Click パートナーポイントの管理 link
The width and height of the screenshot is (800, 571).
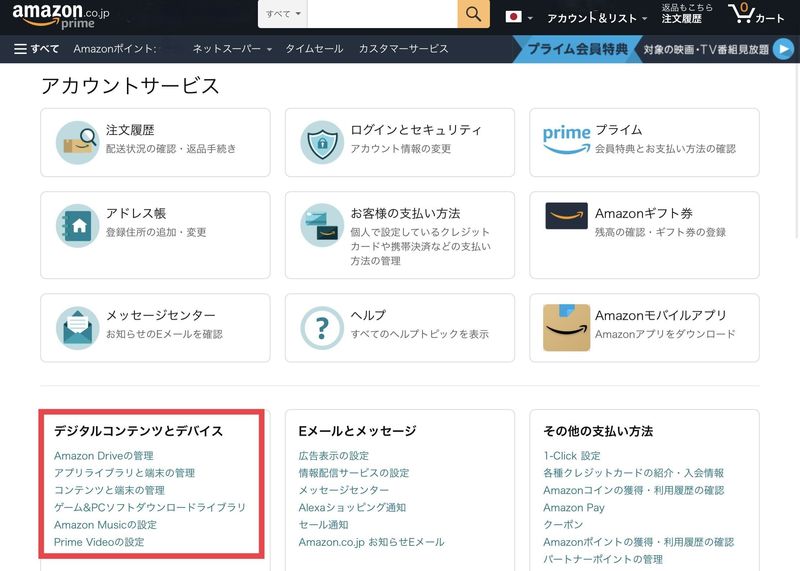(x=603, y=560)
